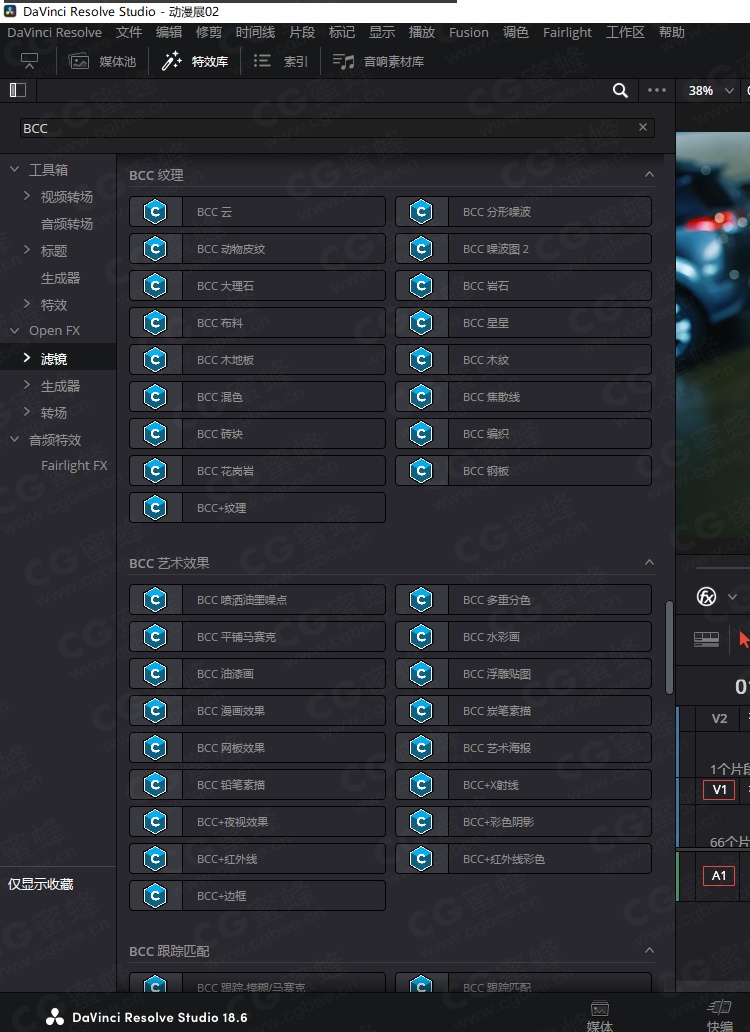The width and height of the screenshot is (750, 1032).
Task: Toggle the 特效库 effects library panel
Action: click(x=195, y=61)
